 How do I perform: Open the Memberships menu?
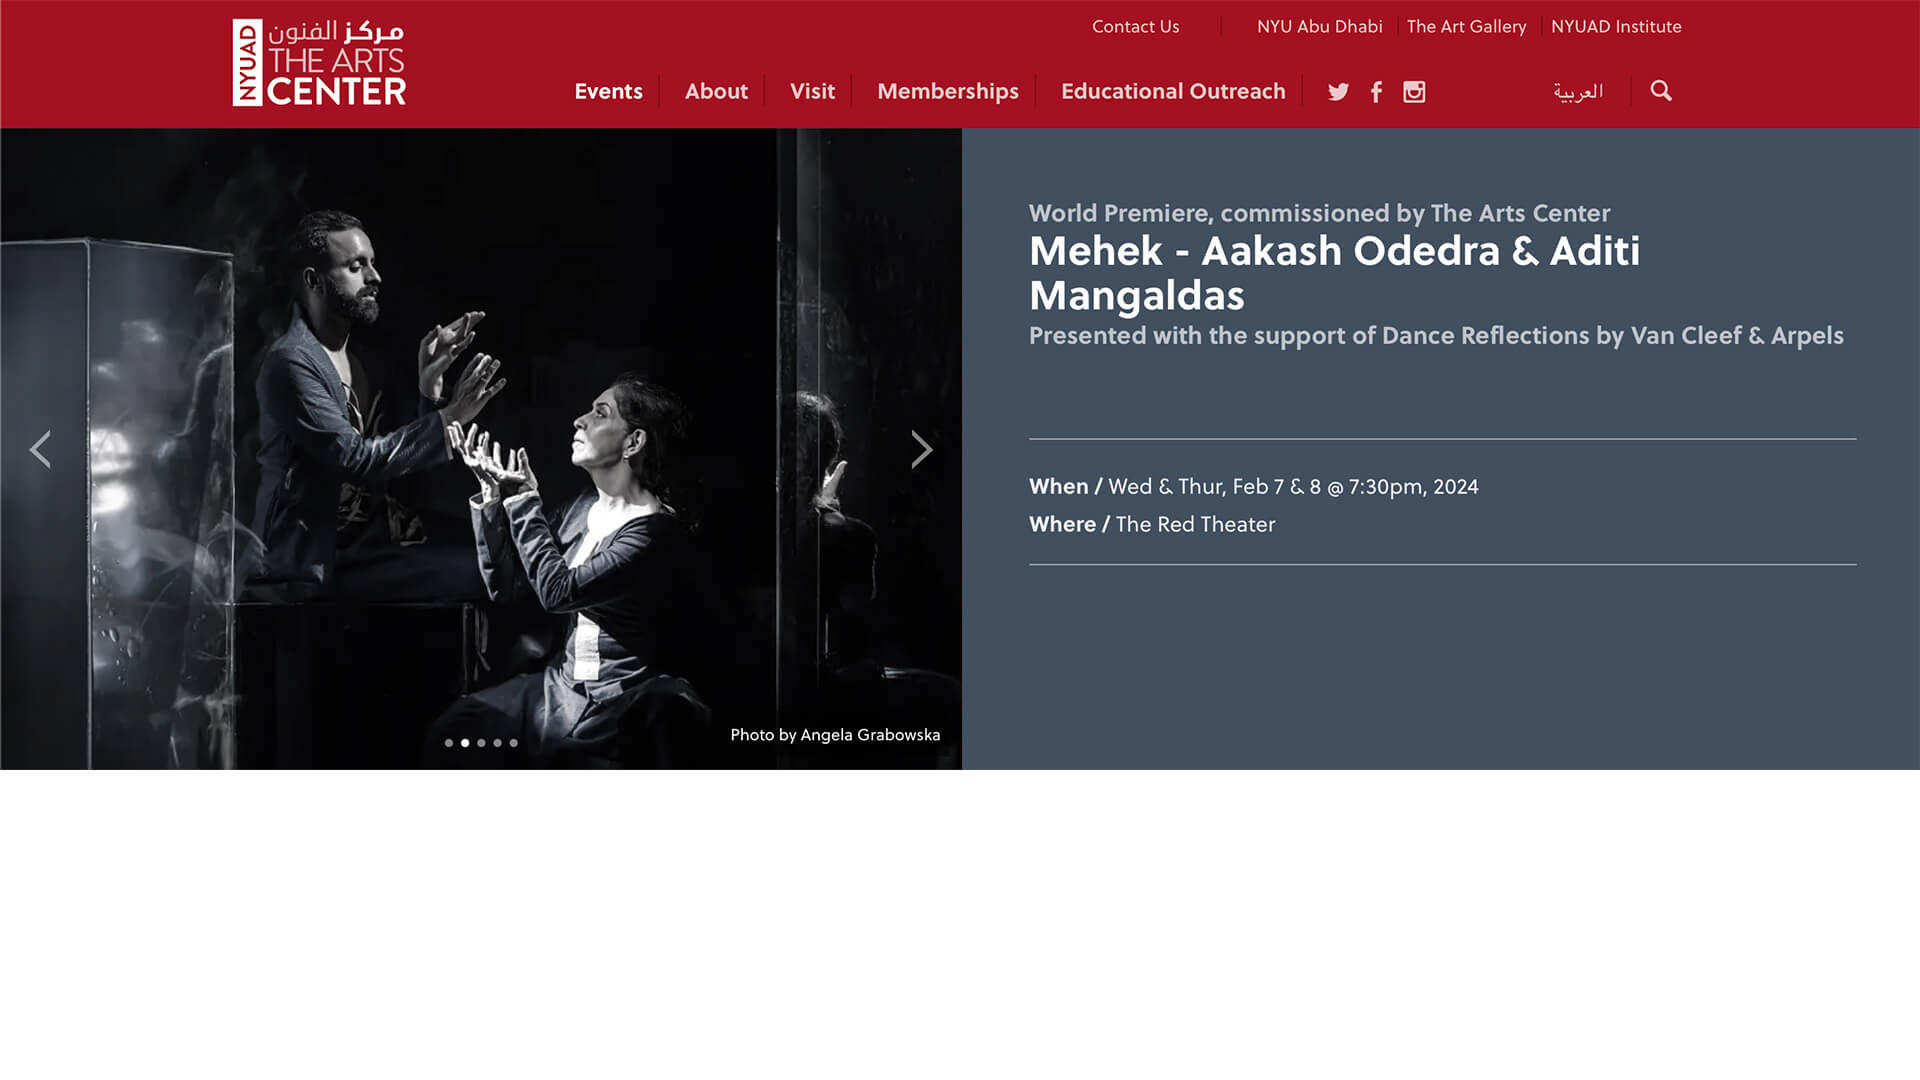pos(948,91)
